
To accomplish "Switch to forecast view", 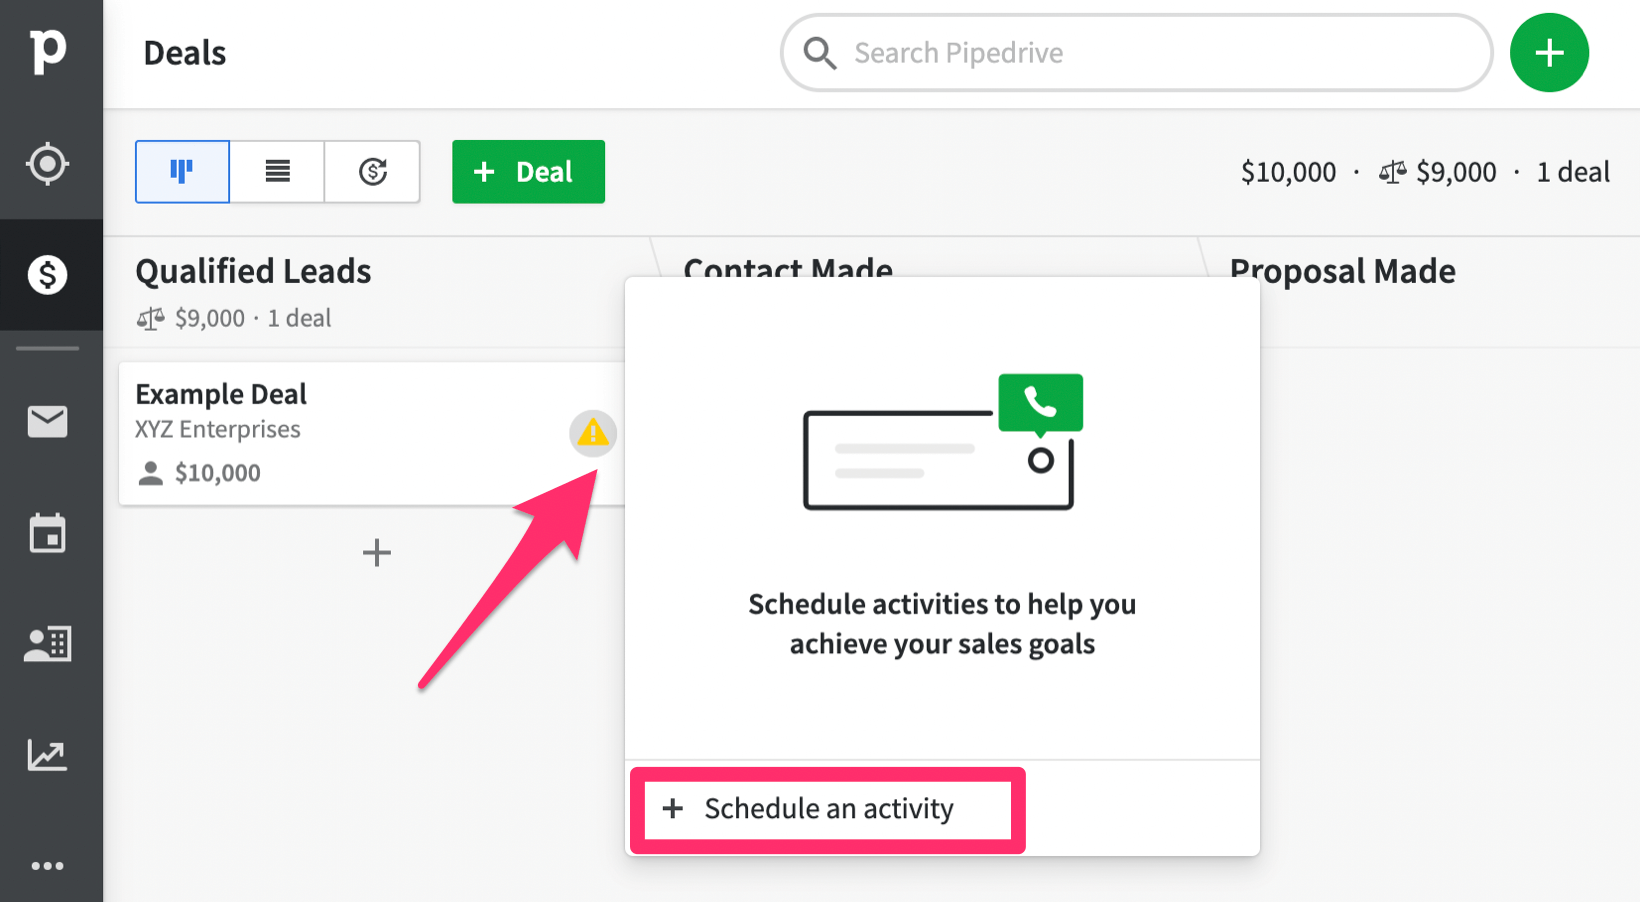I will click(372, 172).
